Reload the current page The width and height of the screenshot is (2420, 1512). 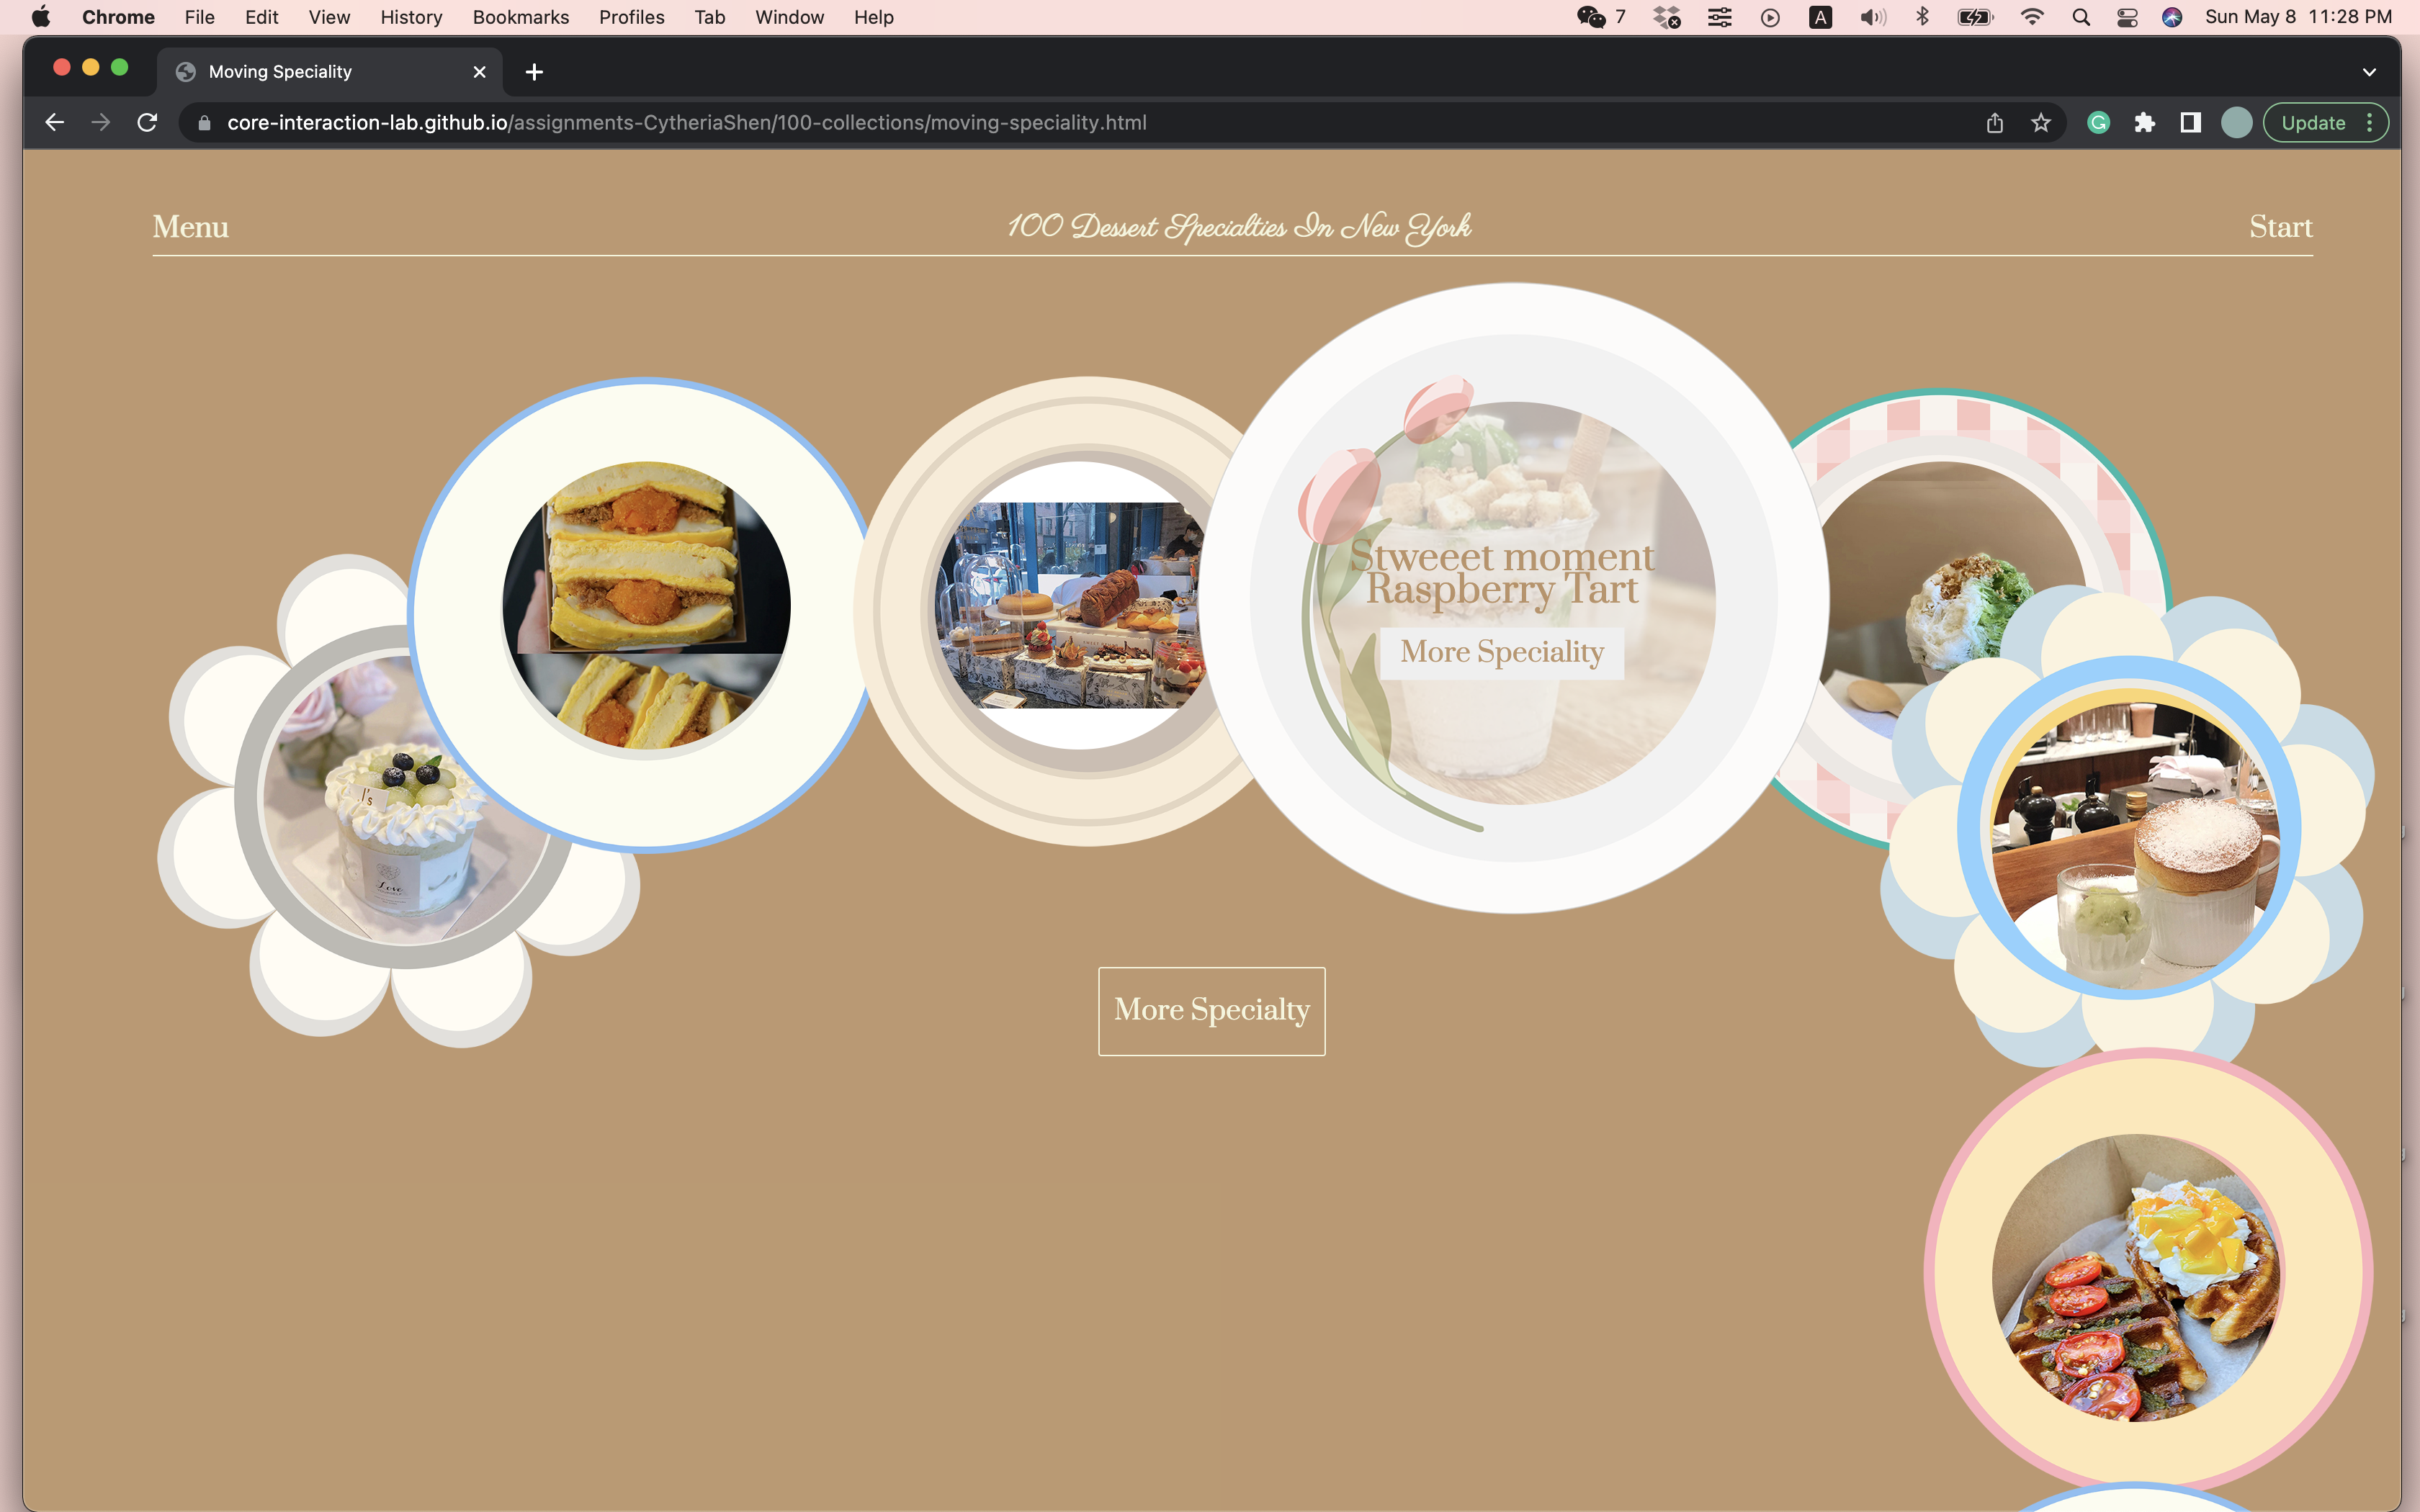point(147,122)
